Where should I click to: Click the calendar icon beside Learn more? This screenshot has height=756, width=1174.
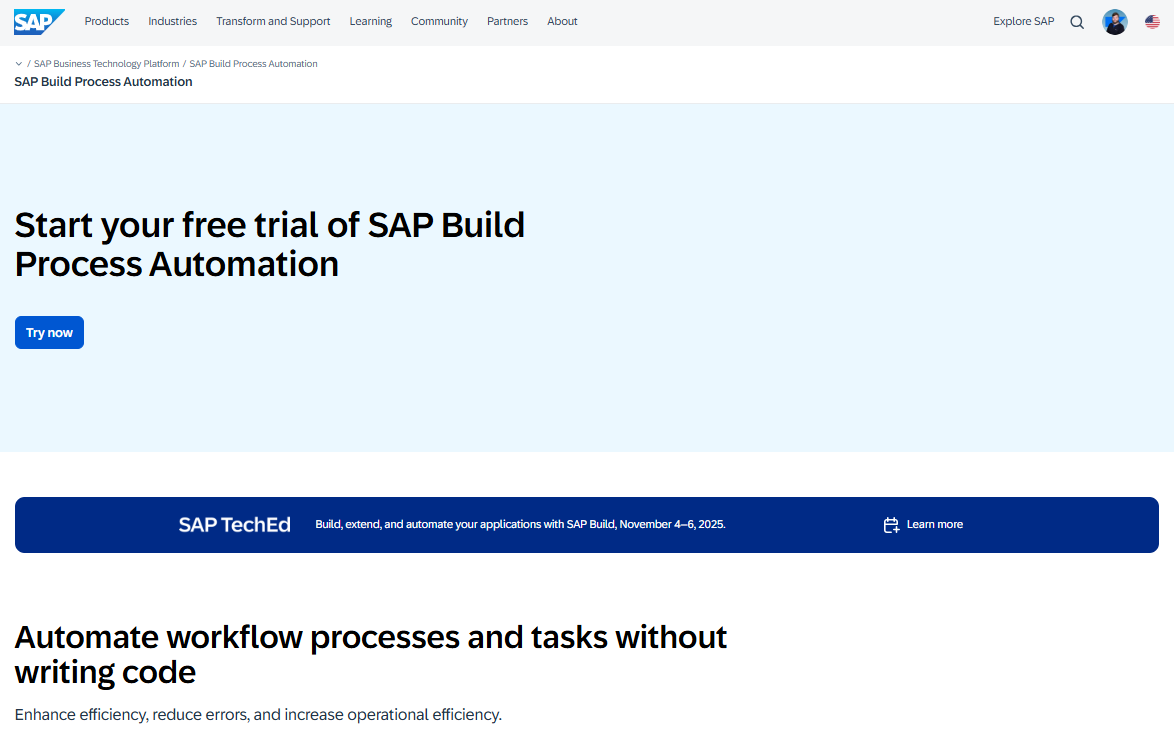click(891, 525)
